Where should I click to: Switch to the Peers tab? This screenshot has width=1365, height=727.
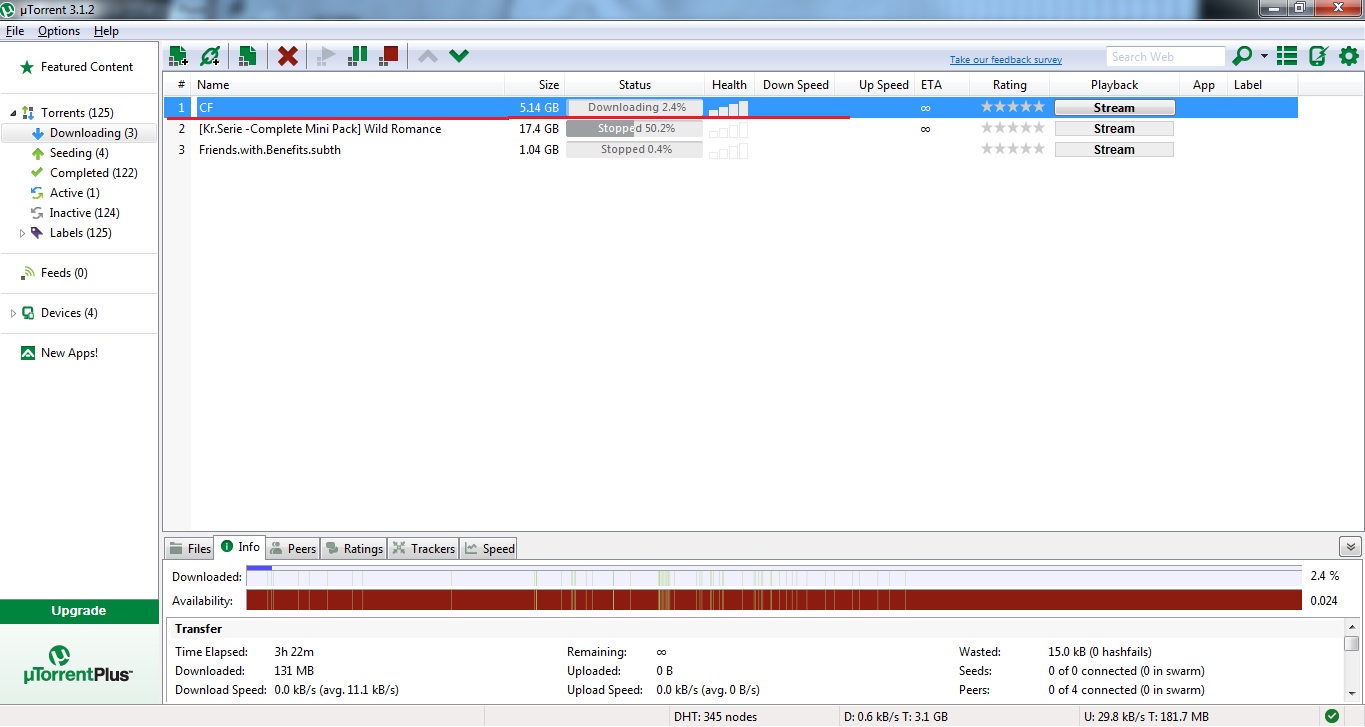[x=293, y=548]
